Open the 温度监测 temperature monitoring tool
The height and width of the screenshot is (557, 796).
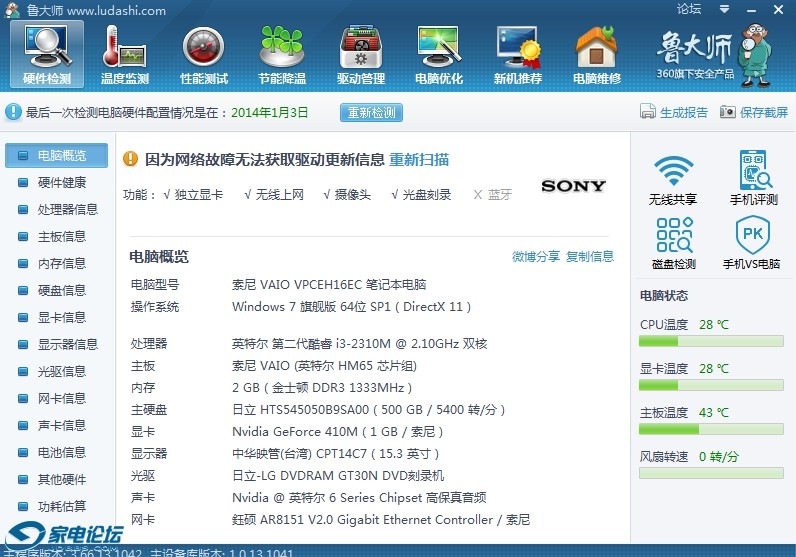(125, 54)
